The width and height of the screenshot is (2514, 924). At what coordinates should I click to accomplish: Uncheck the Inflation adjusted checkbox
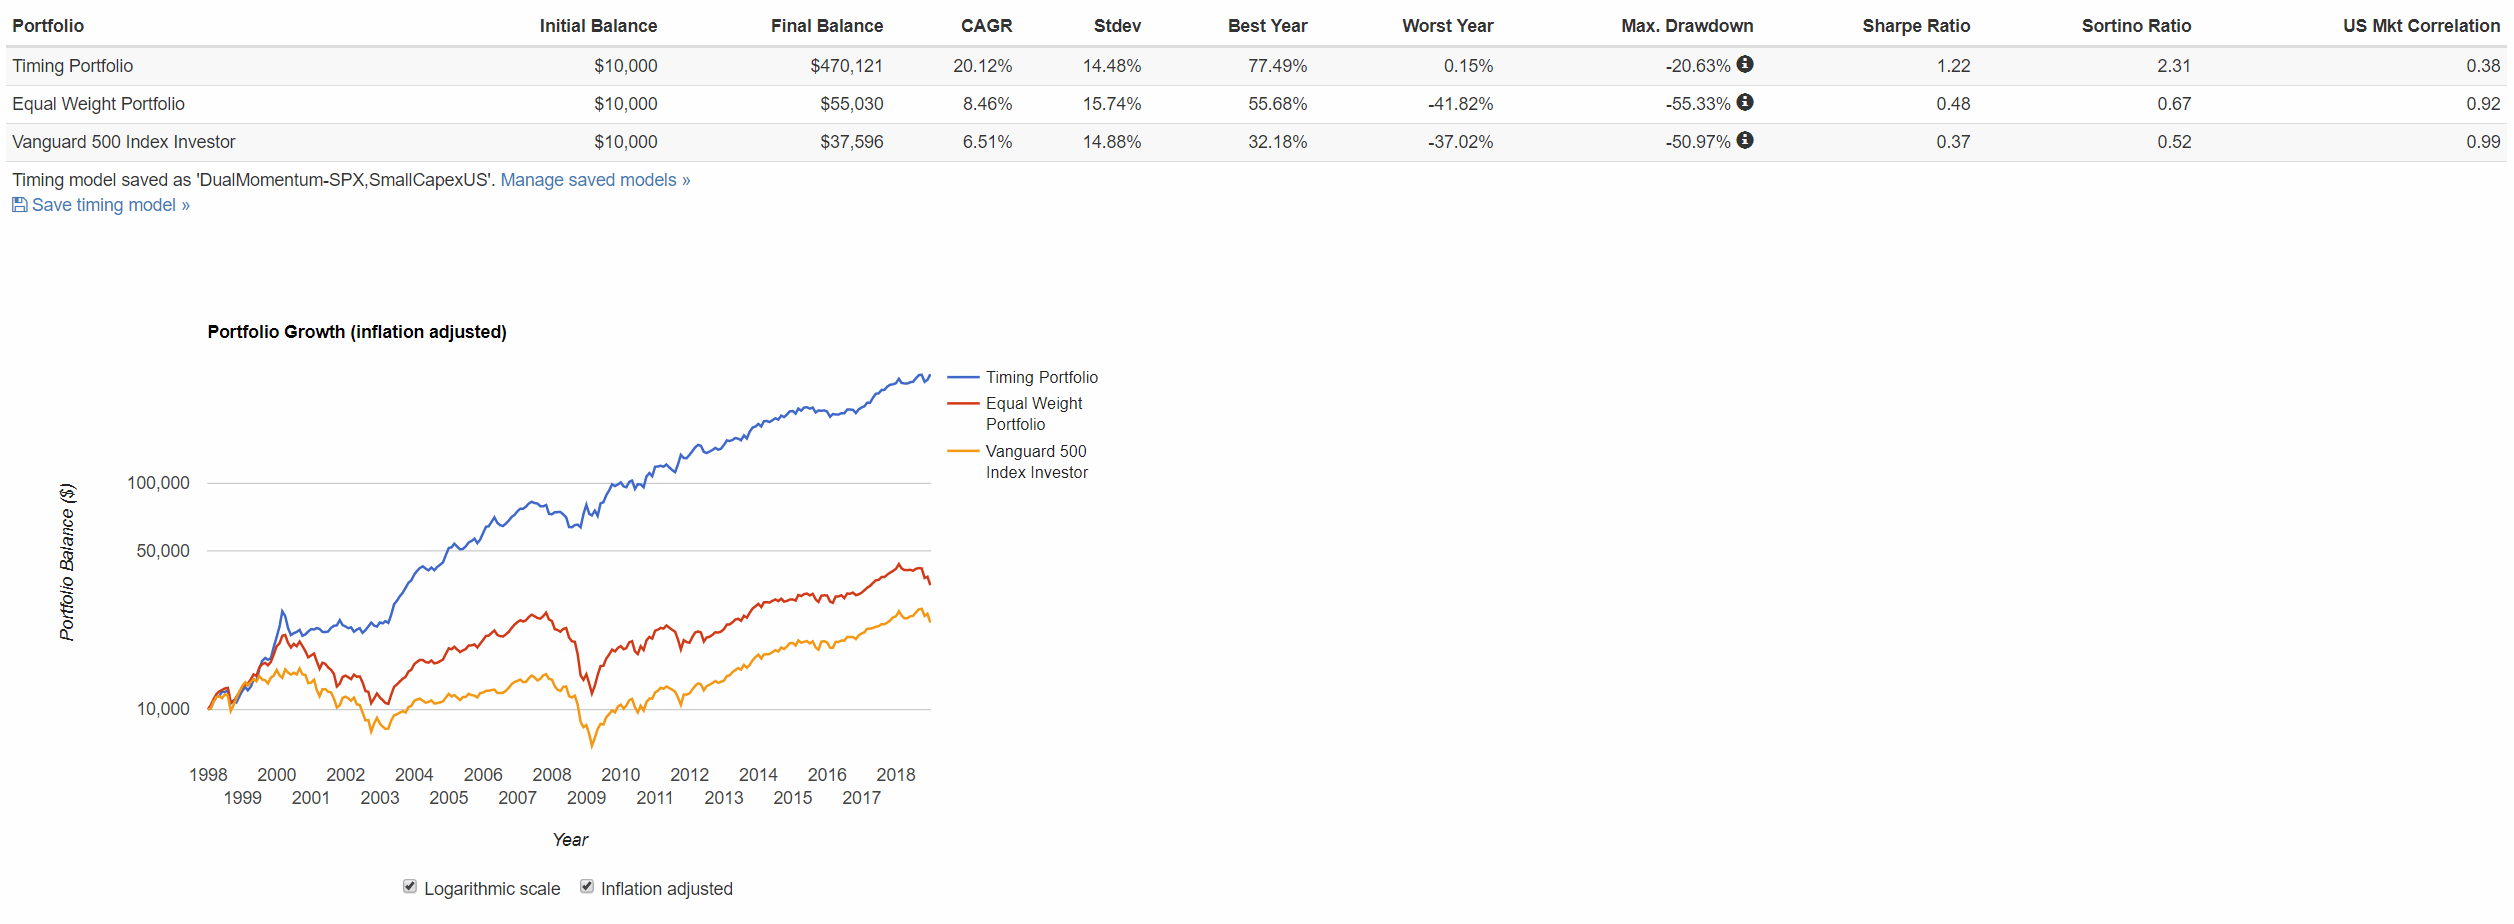[587, 887]
